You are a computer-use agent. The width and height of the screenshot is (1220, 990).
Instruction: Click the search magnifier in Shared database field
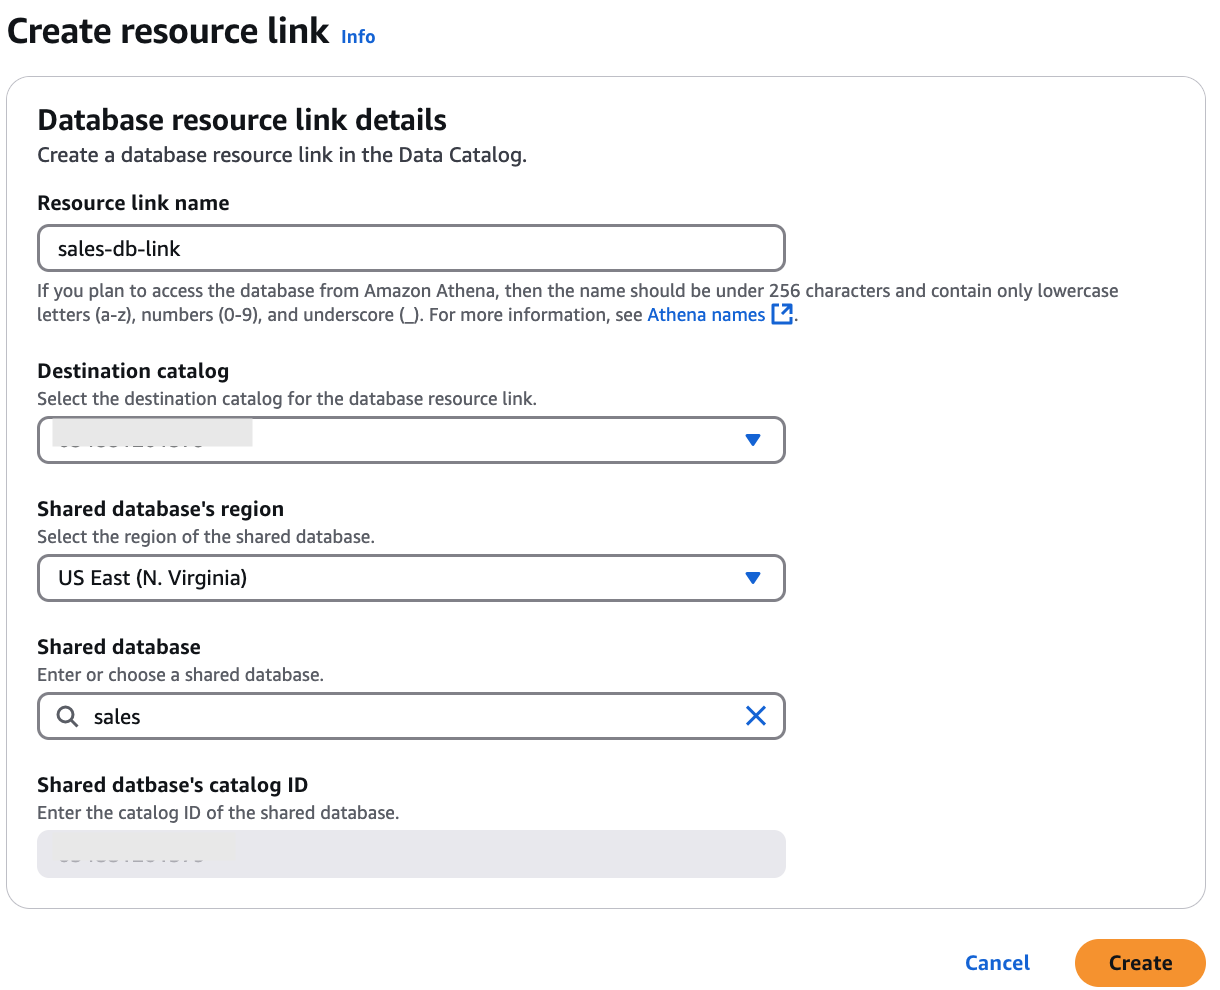click(66, 716)
